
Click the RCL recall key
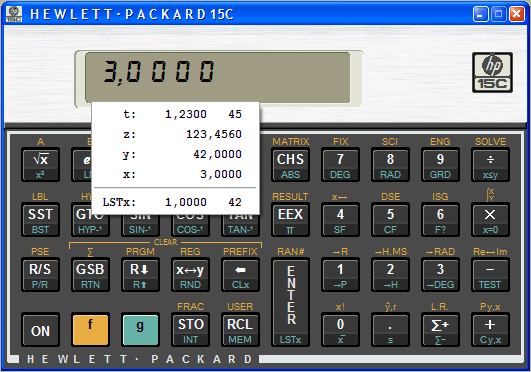click(x=240, y=329)
